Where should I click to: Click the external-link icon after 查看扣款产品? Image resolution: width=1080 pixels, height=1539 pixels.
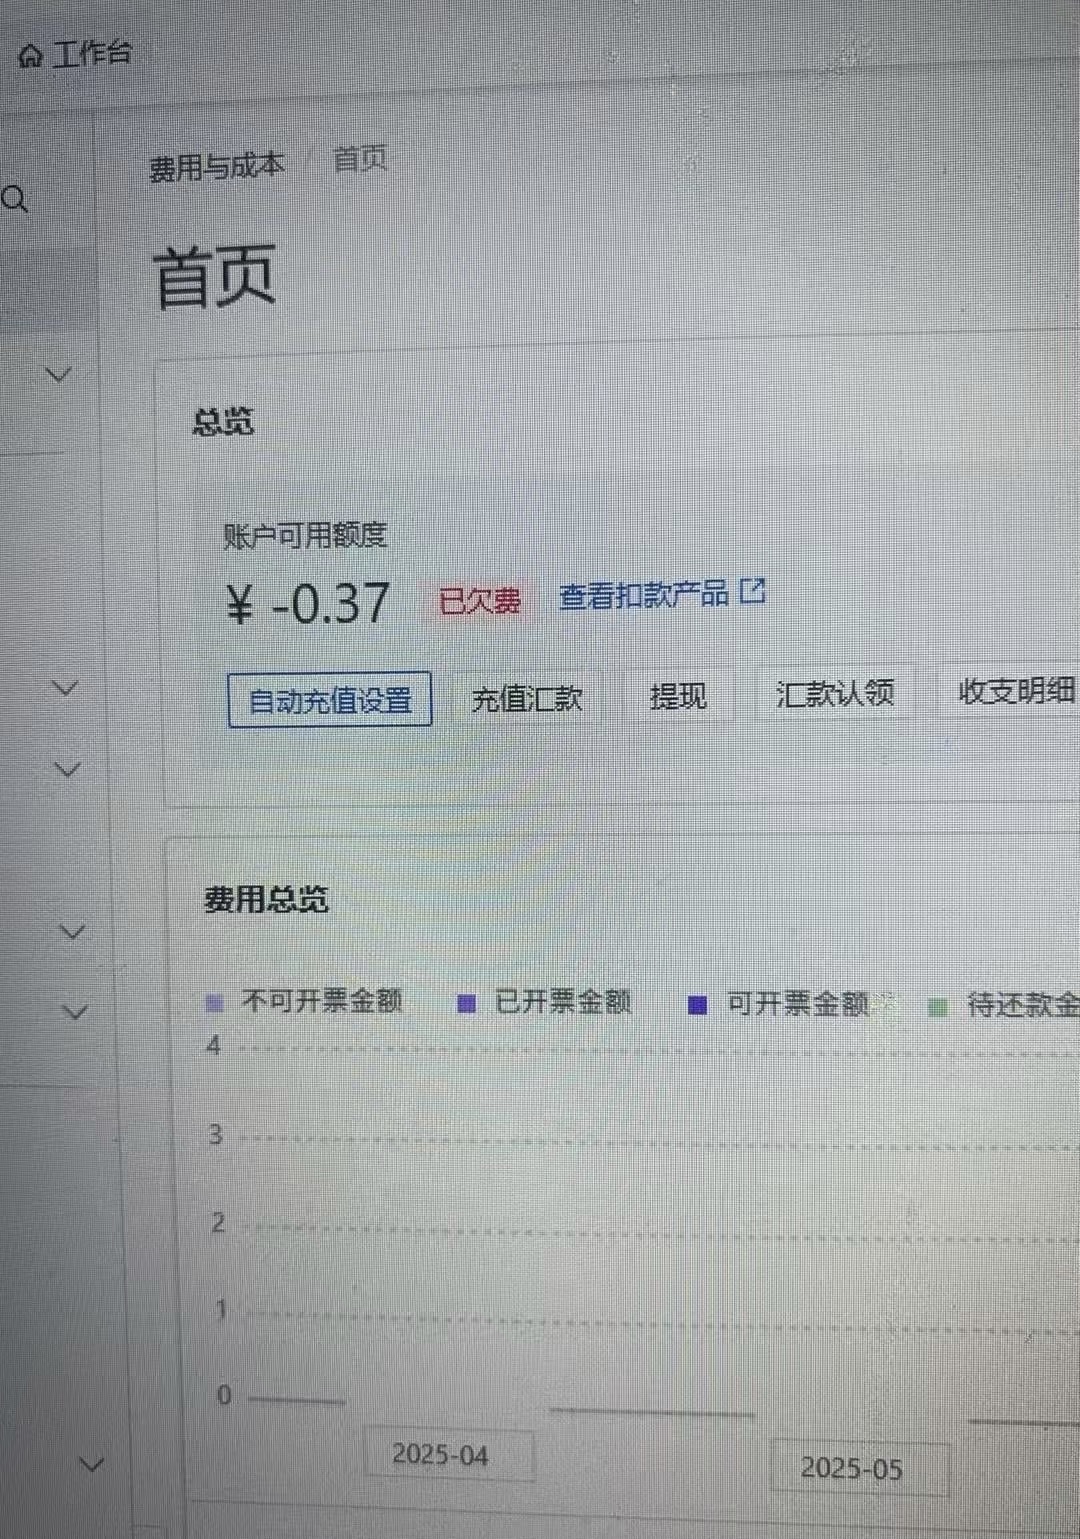point(753,592)
